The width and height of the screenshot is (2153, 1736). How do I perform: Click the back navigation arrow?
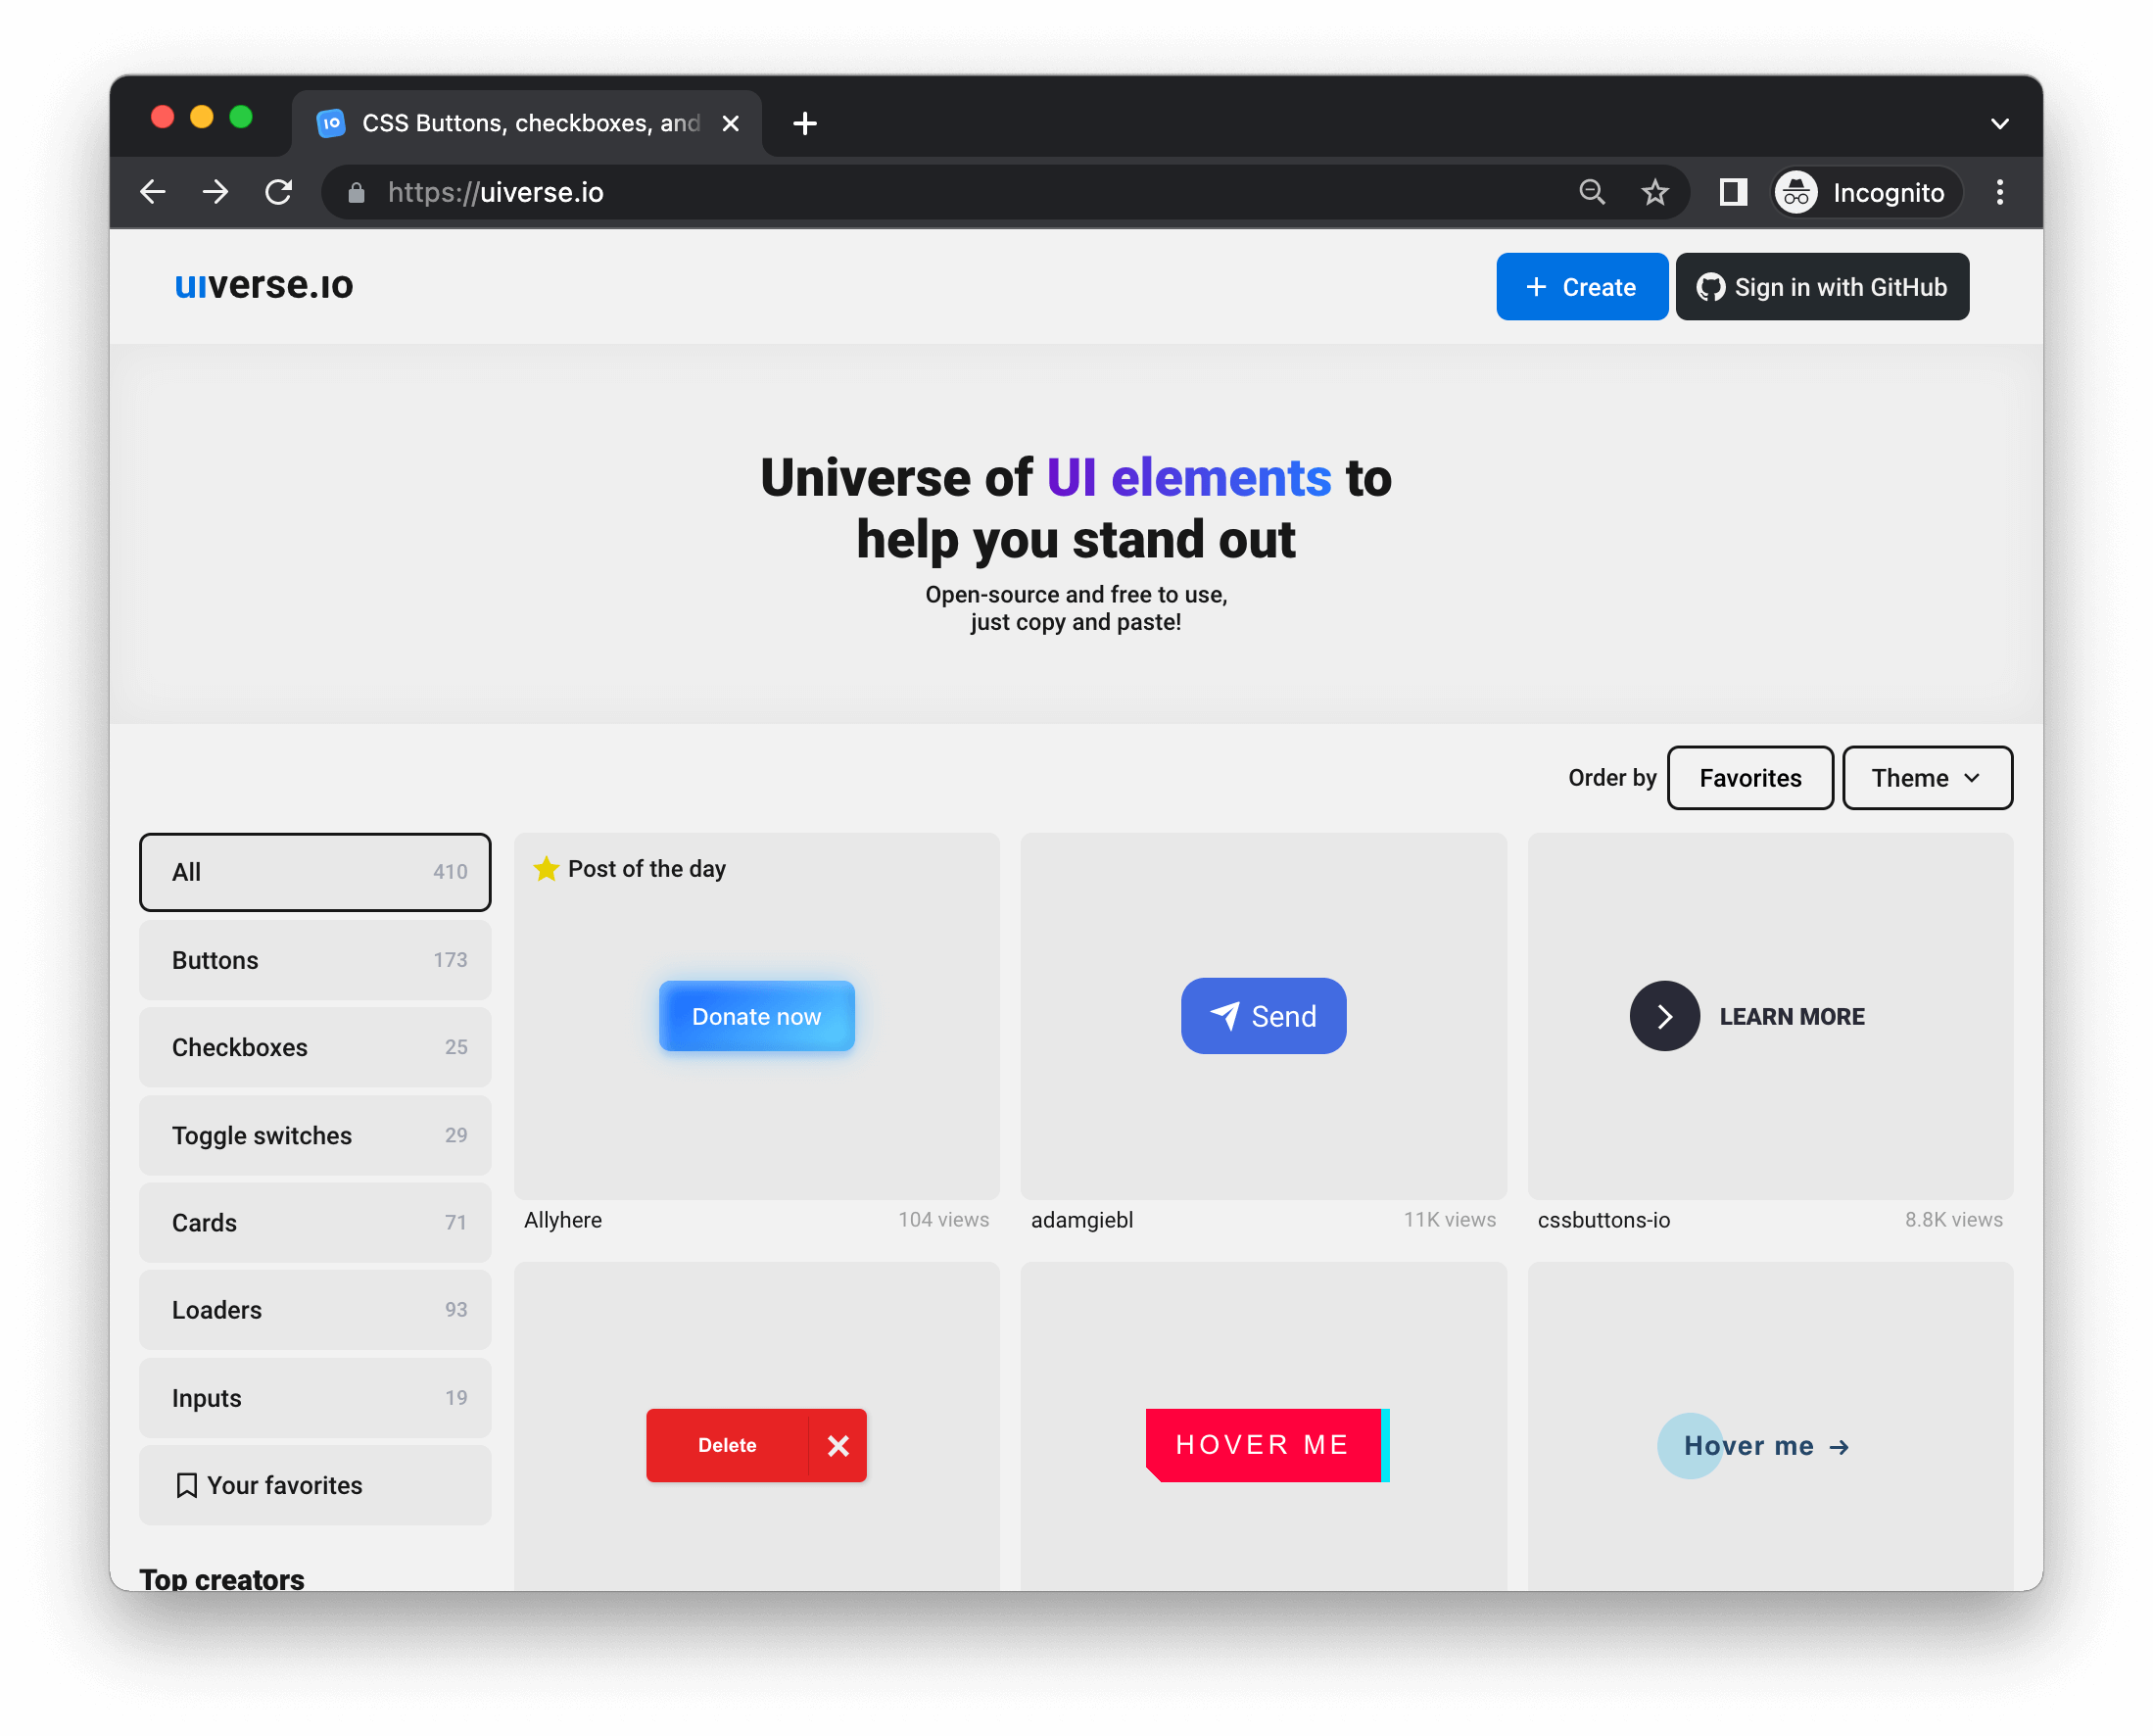153,192
